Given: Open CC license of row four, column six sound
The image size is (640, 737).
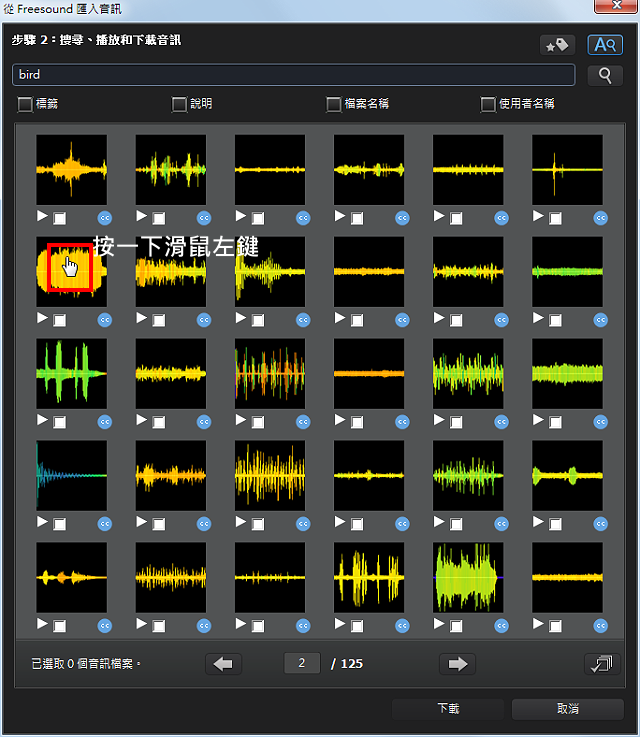Looking at the screenshot, I should (601, 524).
